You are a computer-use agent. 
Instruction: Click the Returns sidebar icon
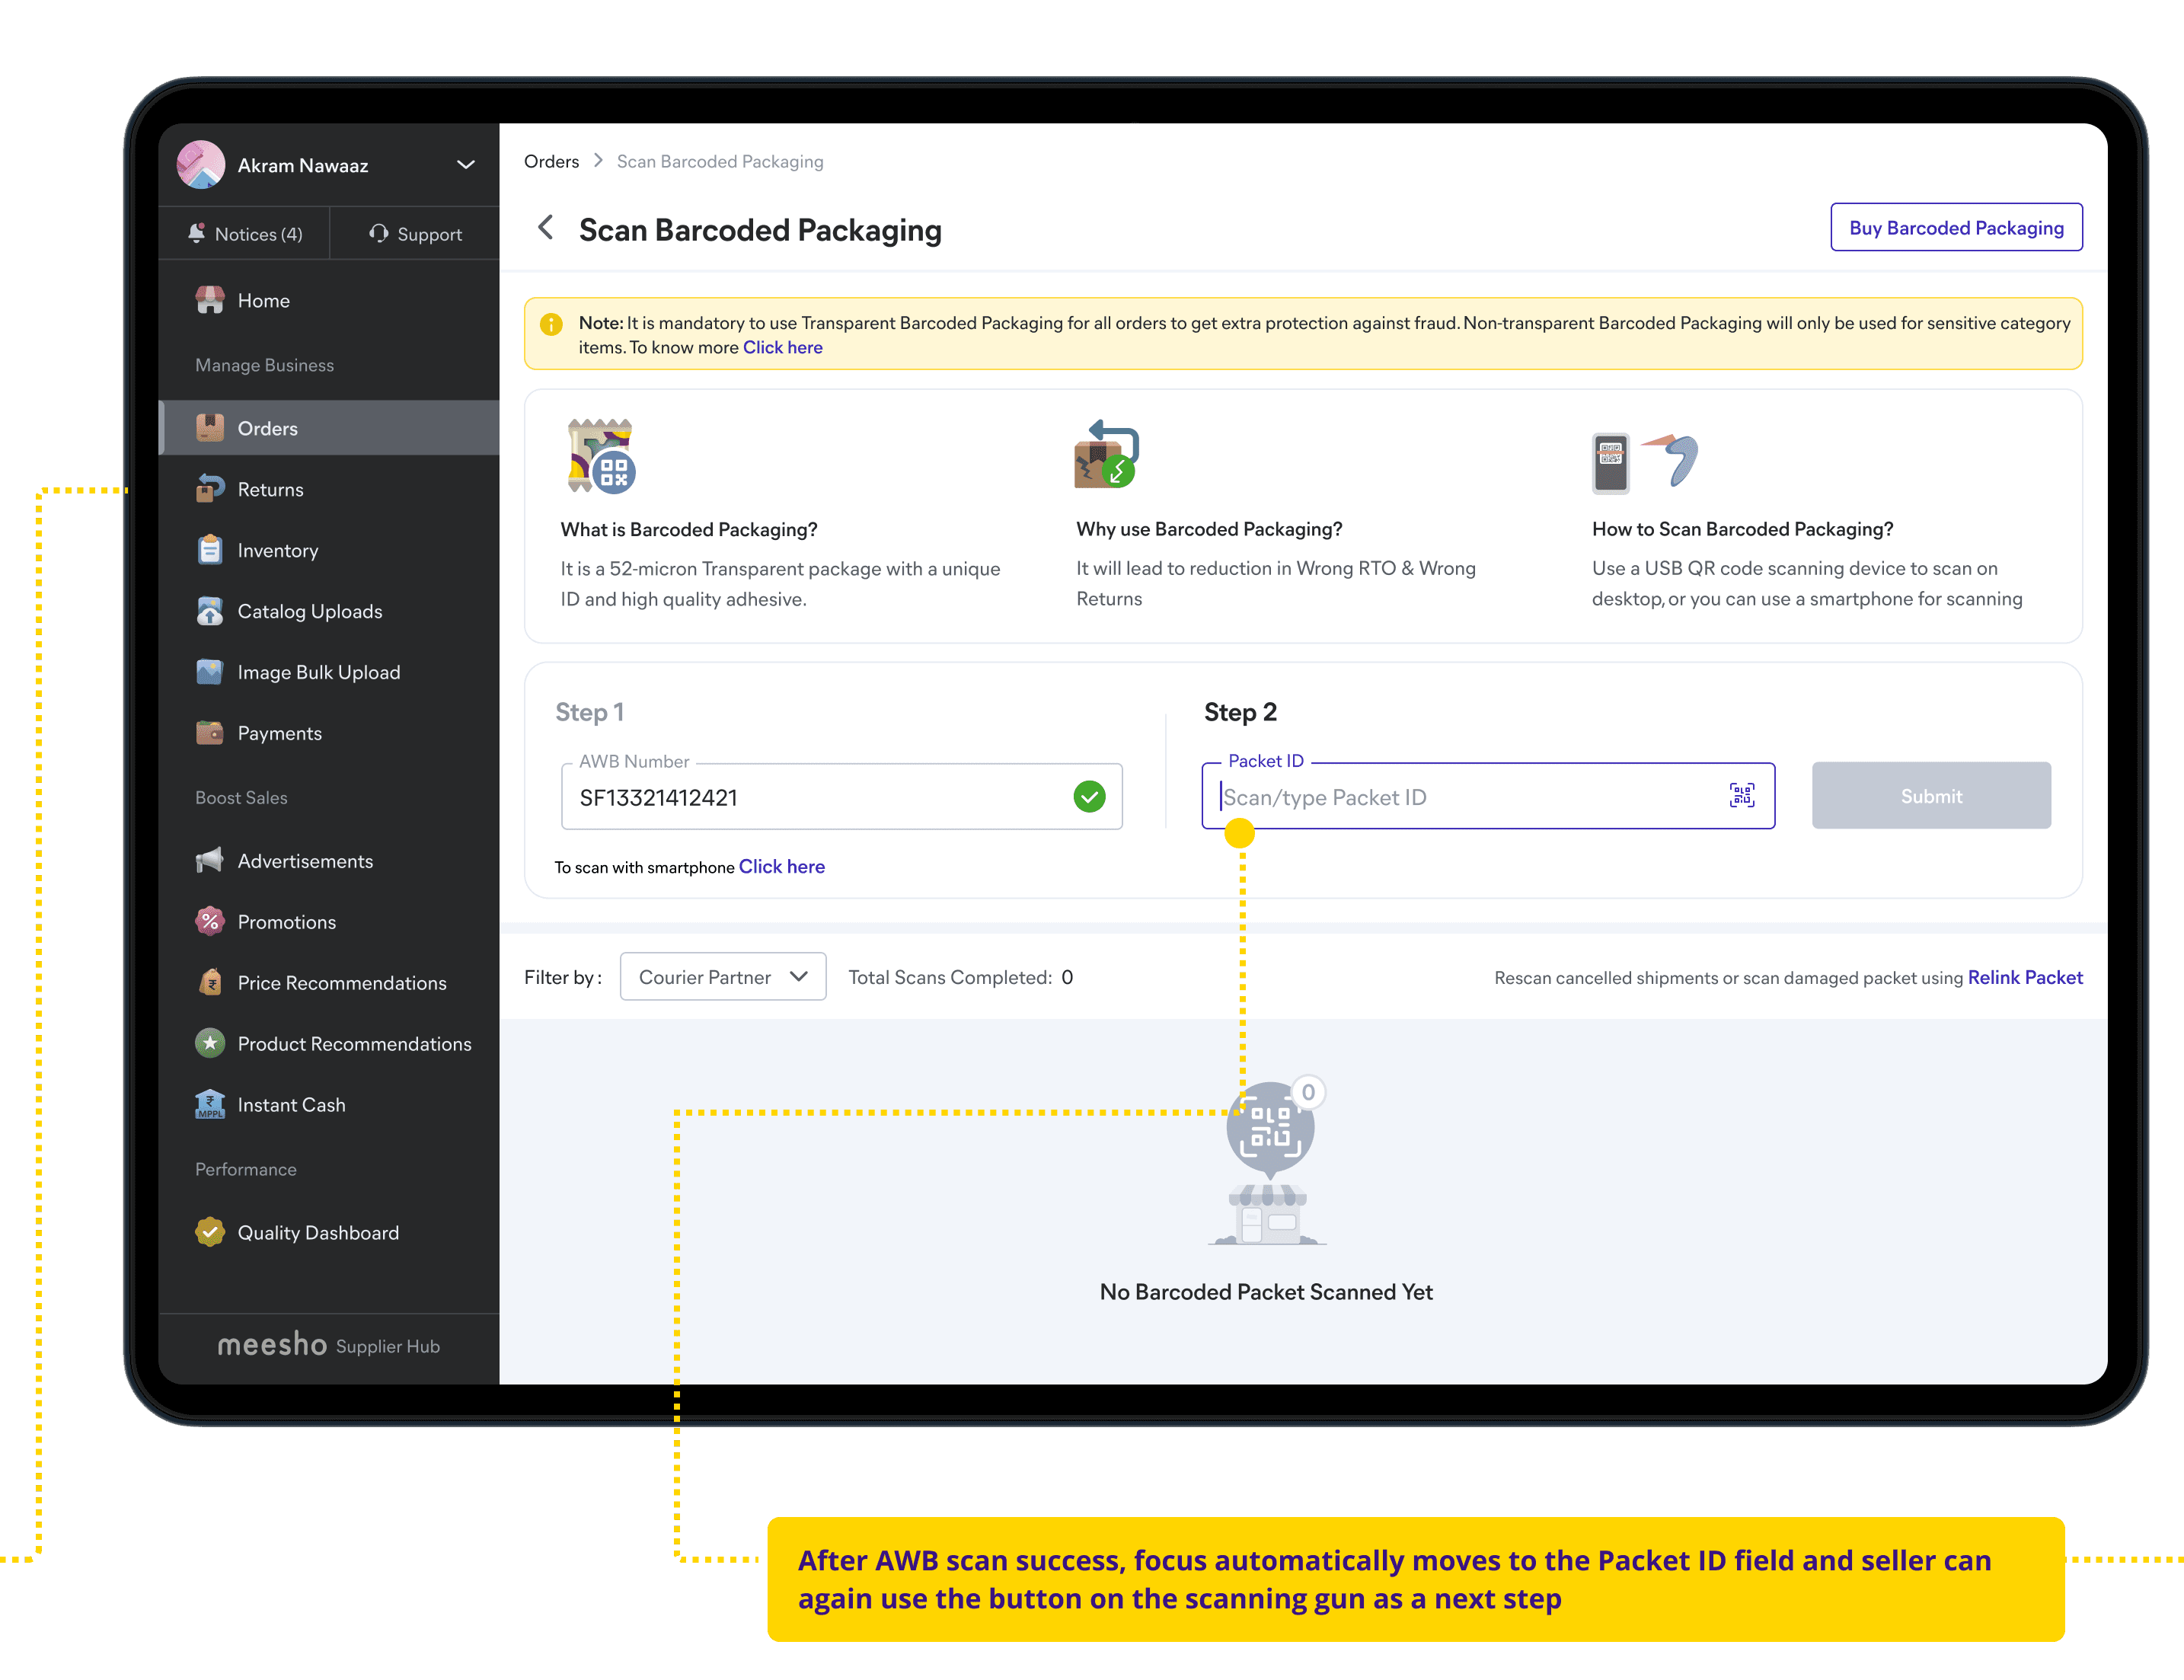click(x=210, y=489)
